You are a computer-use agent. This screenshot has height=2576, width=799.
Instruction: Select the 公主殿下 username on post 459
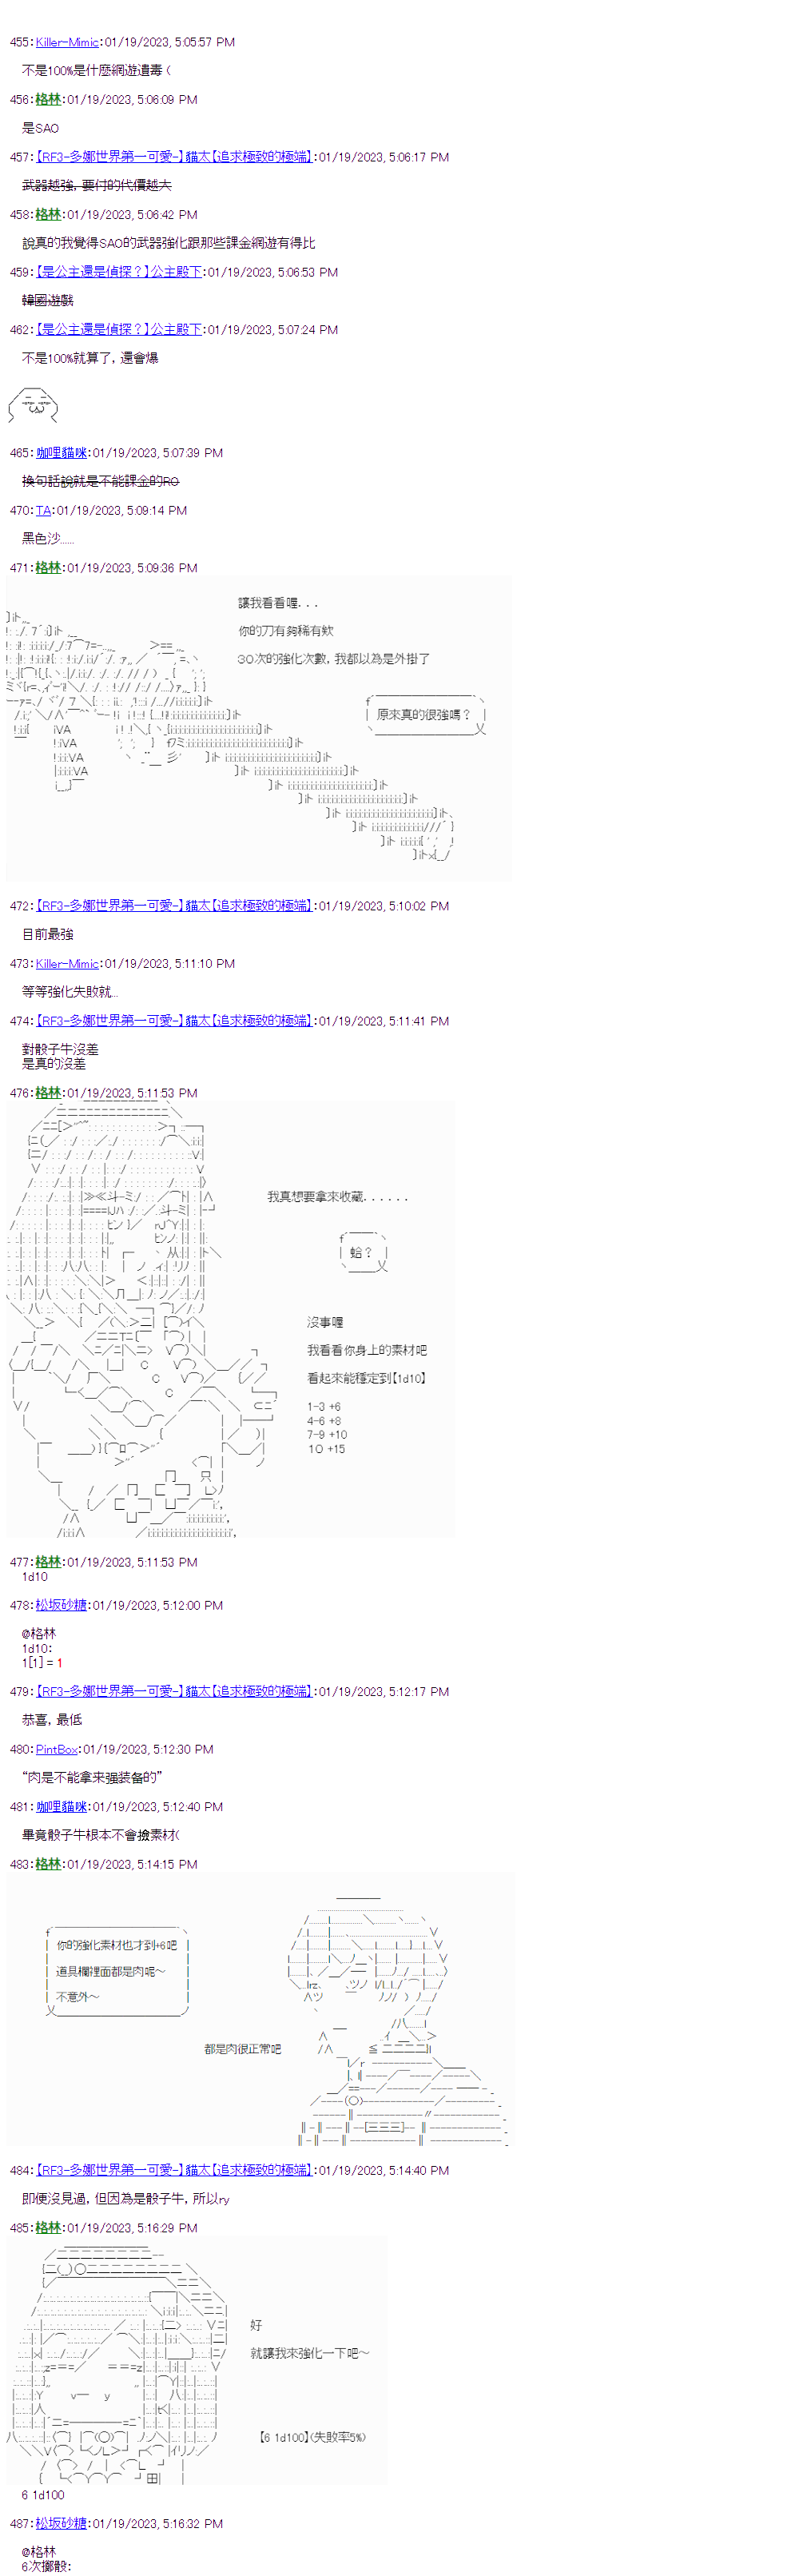[119, 272]
